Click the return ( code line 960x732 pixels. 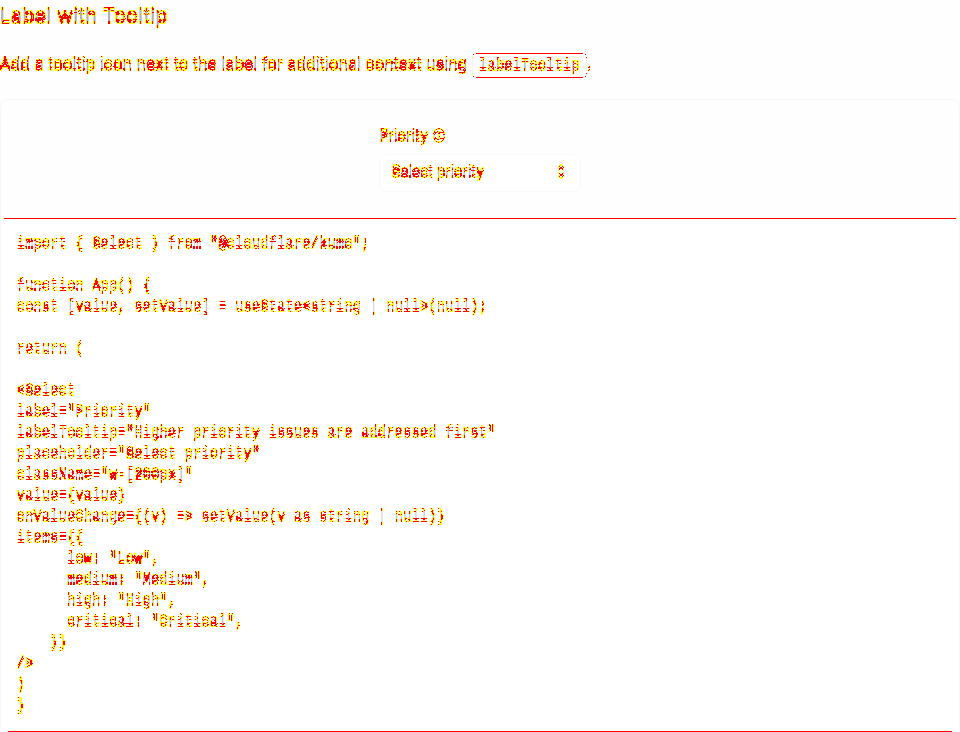click(x=50, y=348)
